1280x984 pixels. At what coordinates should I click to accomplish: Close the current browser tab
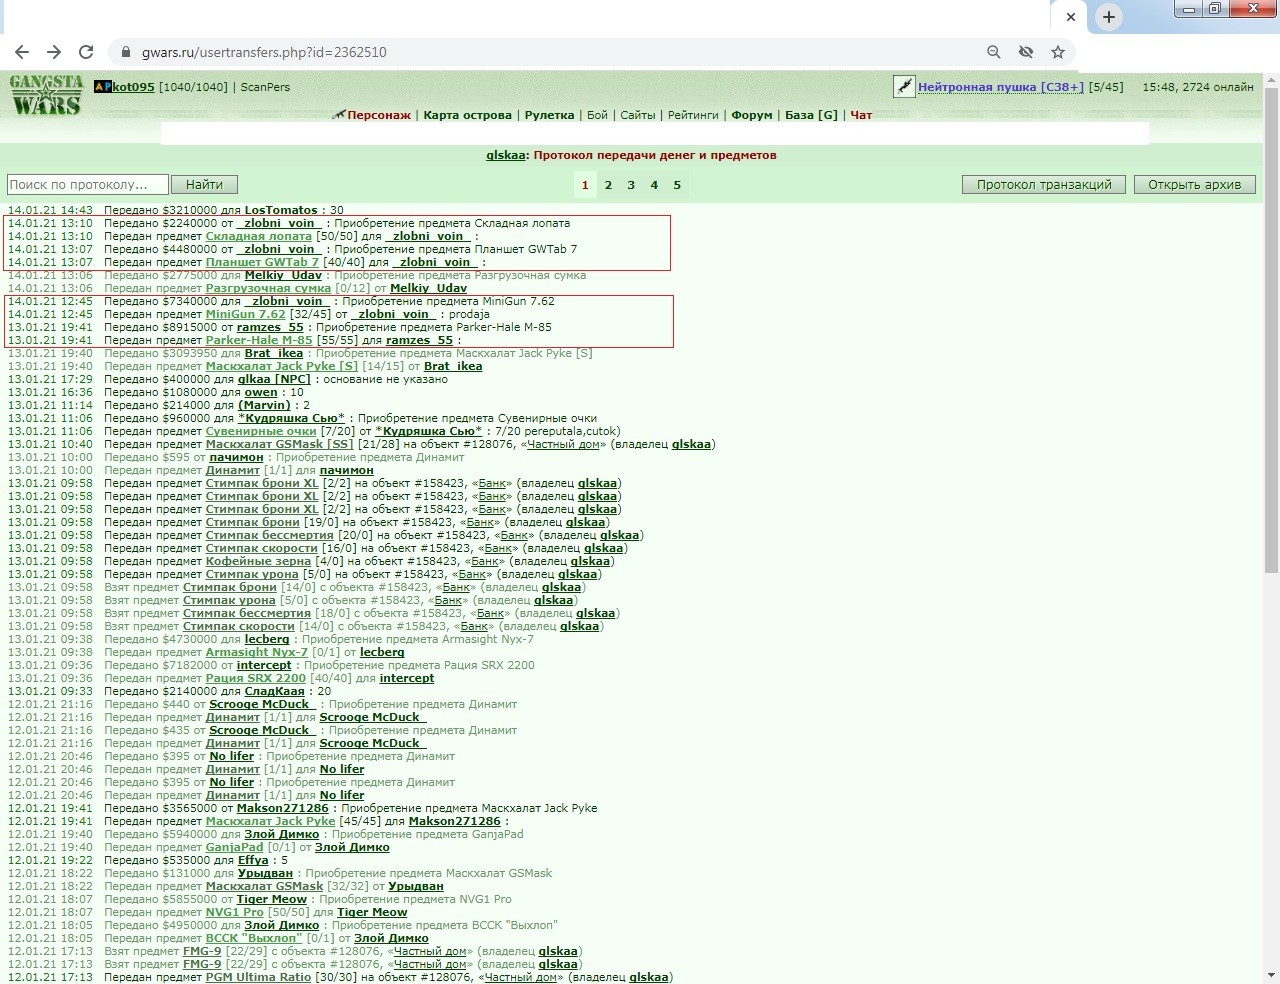pyautogui.click(x=1070, y=17)
